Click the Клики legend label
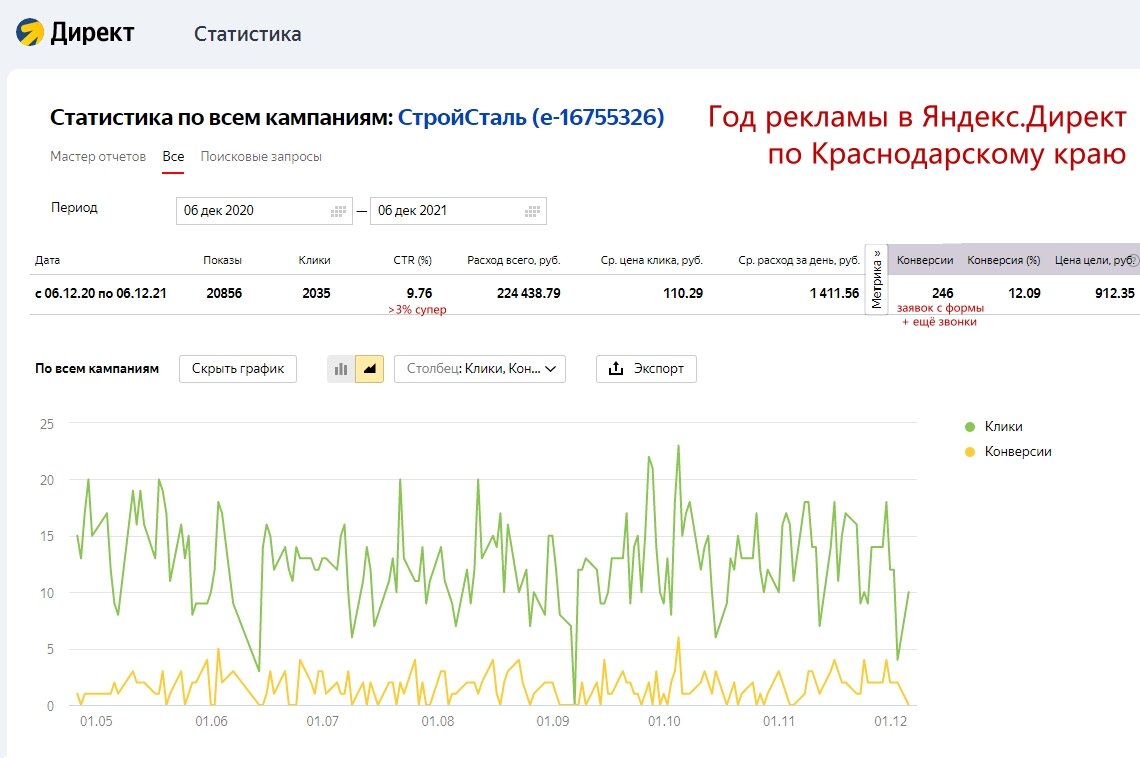This screenshot has height=758, width=1140. [1003, 427]
